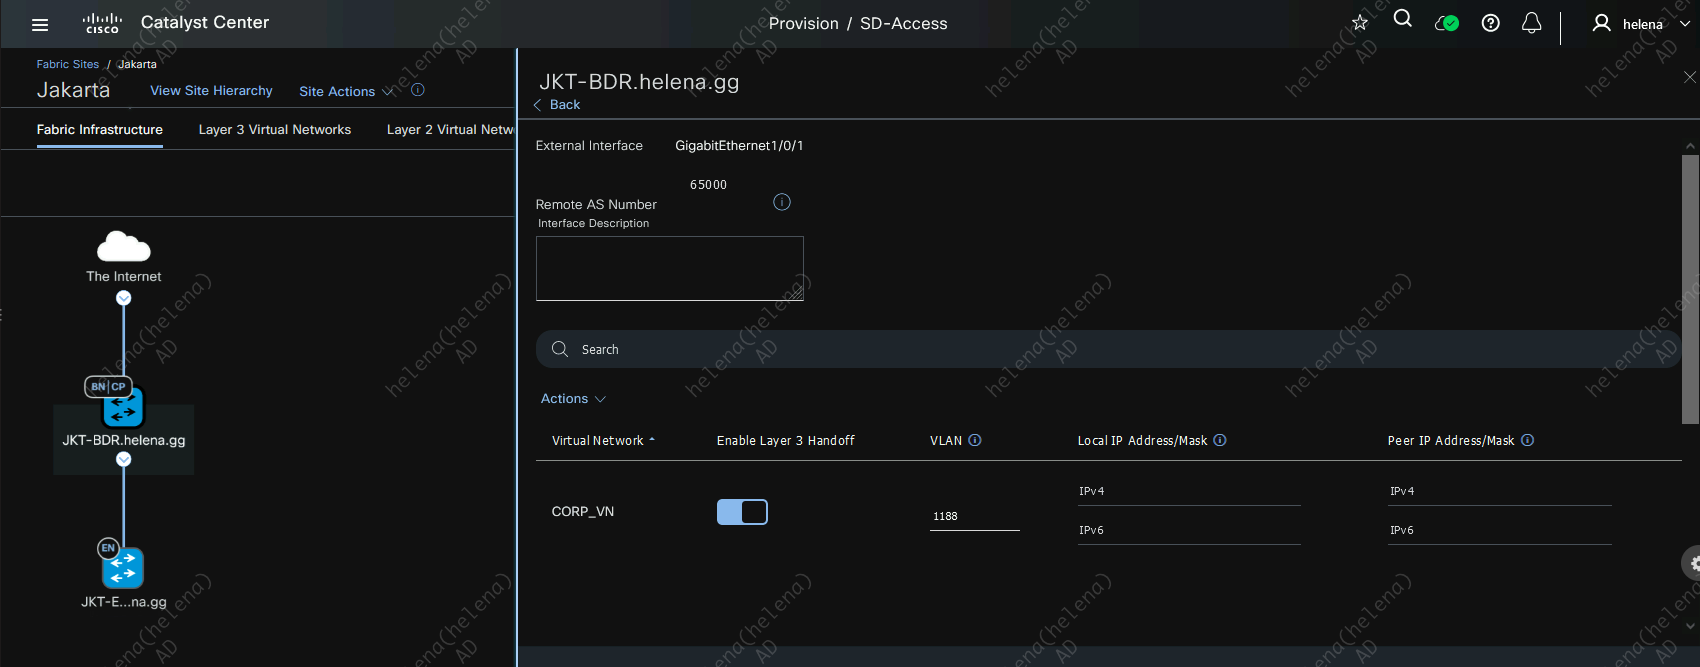Image resolution: width=1700 pixels, height=667 pixels.
Task: Click the cloud status icon
Action: pos(1446,23)
